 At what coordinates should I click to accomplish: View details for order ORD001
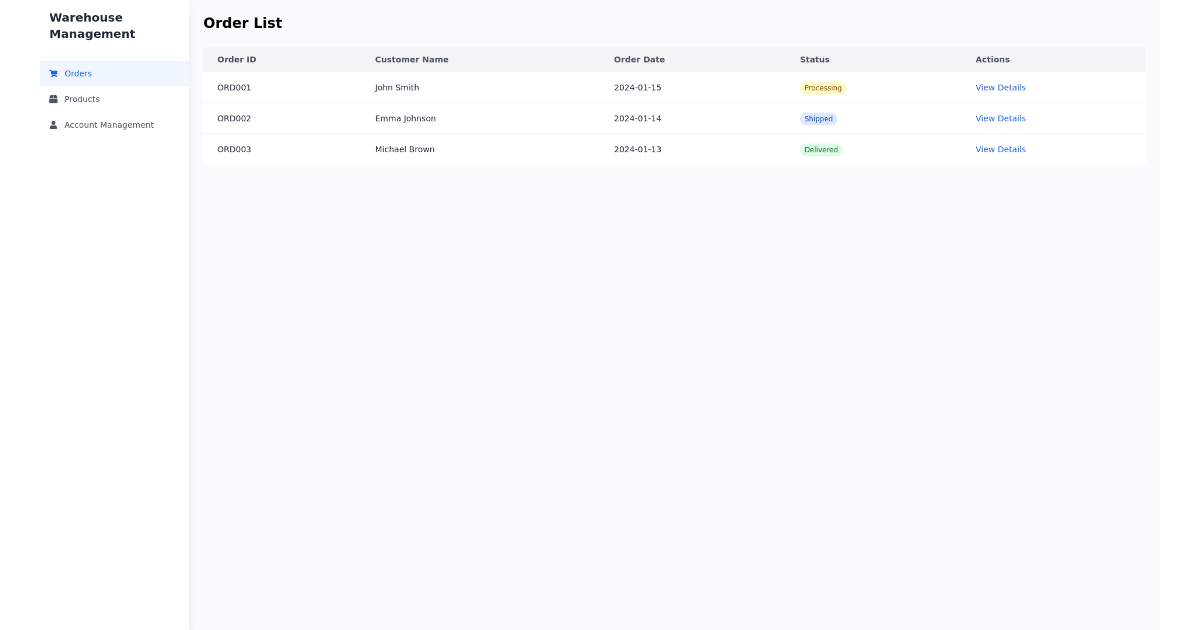click(x=1000, y=87)
